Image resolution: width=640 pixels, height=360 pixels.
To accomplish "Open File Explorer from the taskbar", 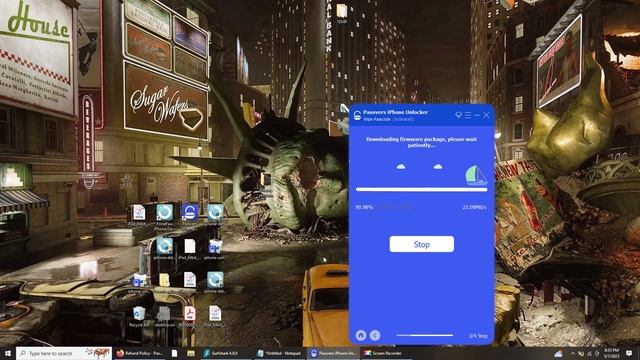I will tap(191, 353).
